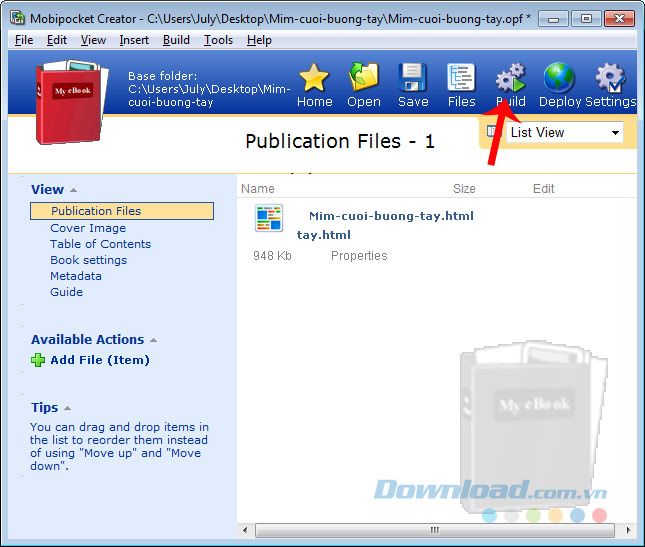Open a project with the Open folder icon
Screen dimensions: 645x547
click(363, 77)
